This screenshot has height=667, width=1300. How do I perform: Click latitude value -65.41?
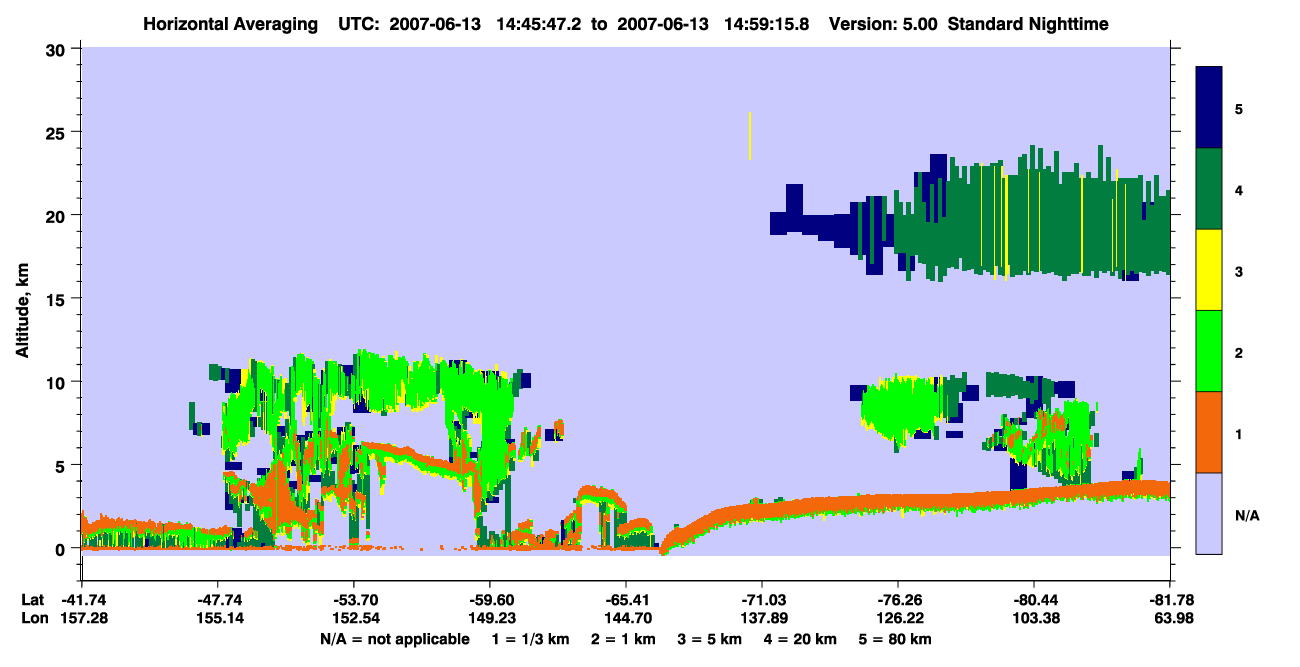tap(625, 600)
